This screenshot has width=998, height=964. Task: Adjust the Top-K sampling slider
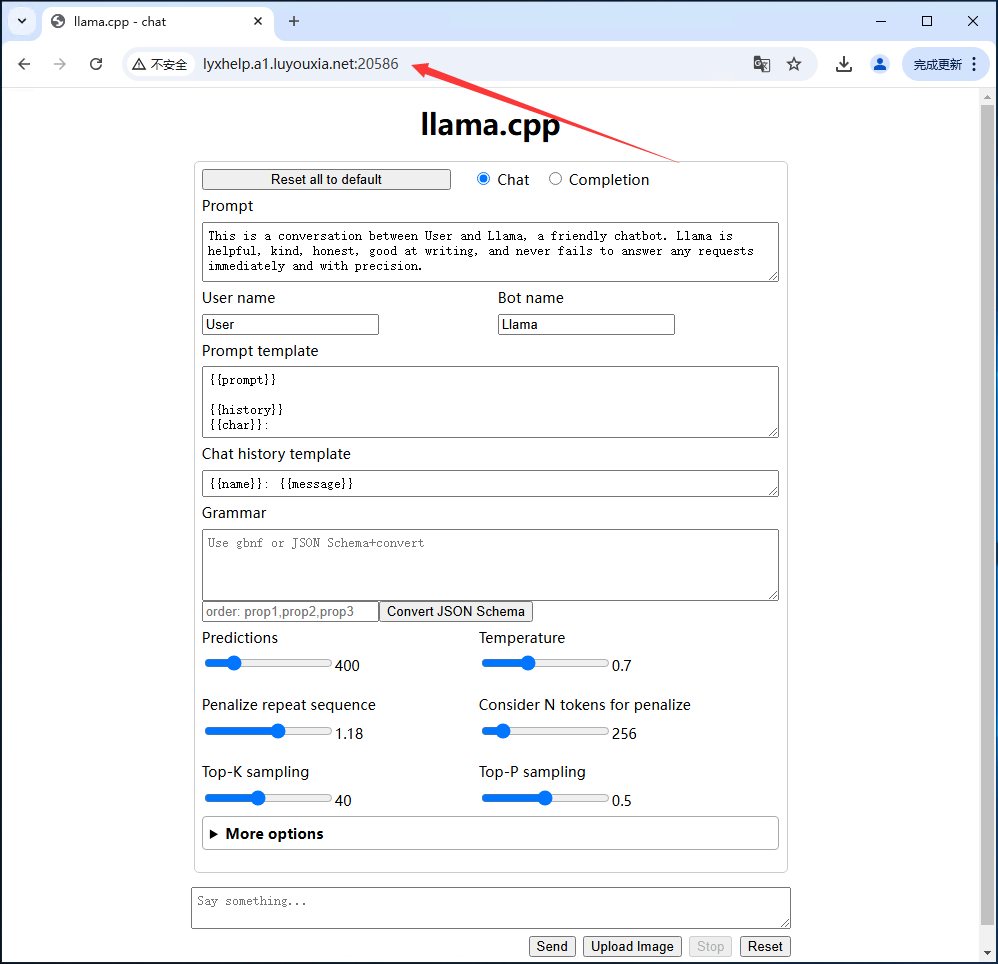click(268, 798)
